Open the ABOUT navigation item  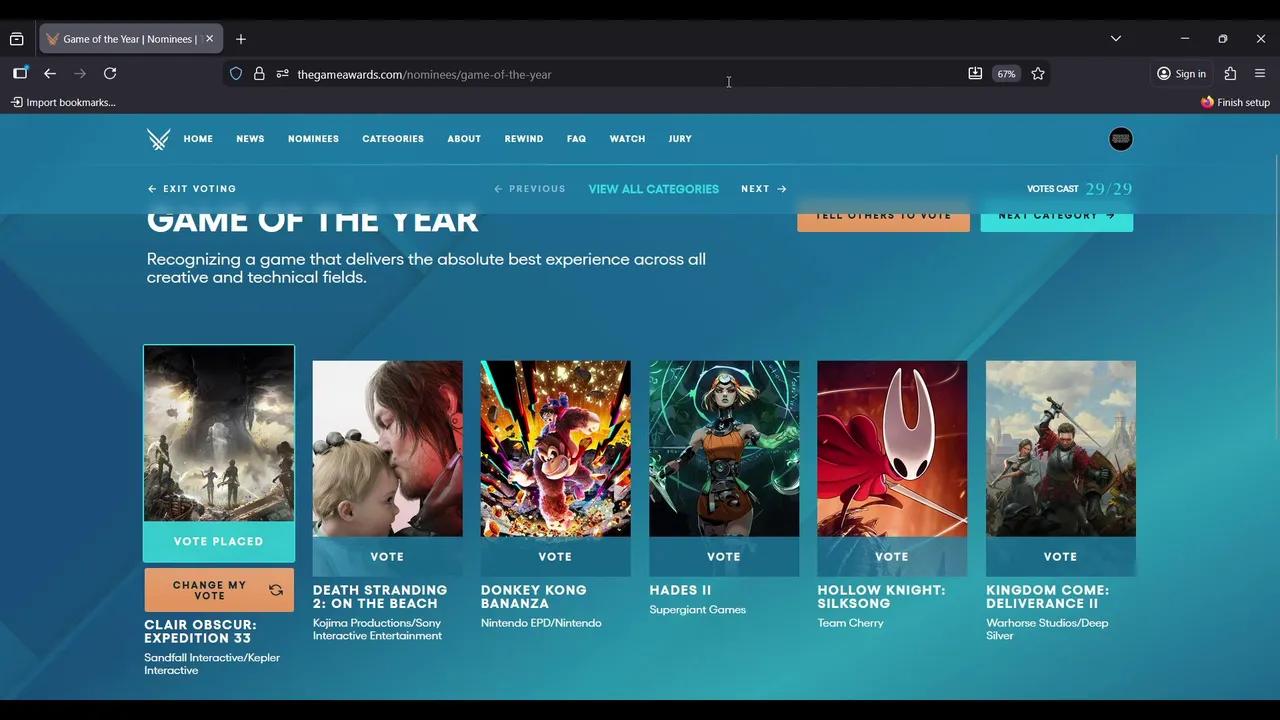point(464,139)
